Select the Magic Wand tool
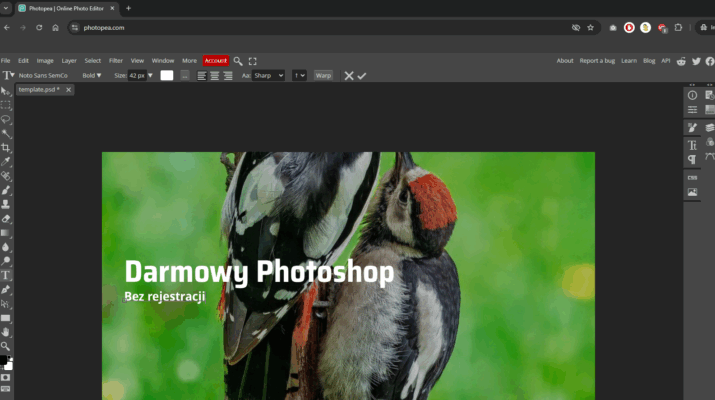The height and width of the screenshot is (400, 715). click(x=5, y=134)
